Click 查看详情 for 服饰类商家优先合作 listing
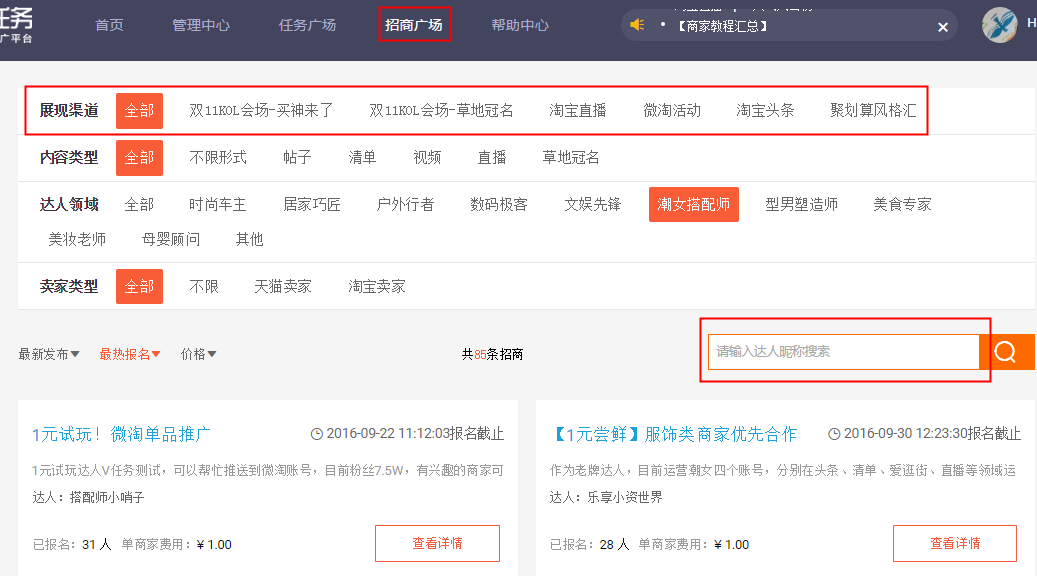Viewport: 1037px width, 576px height. (954, 544)
